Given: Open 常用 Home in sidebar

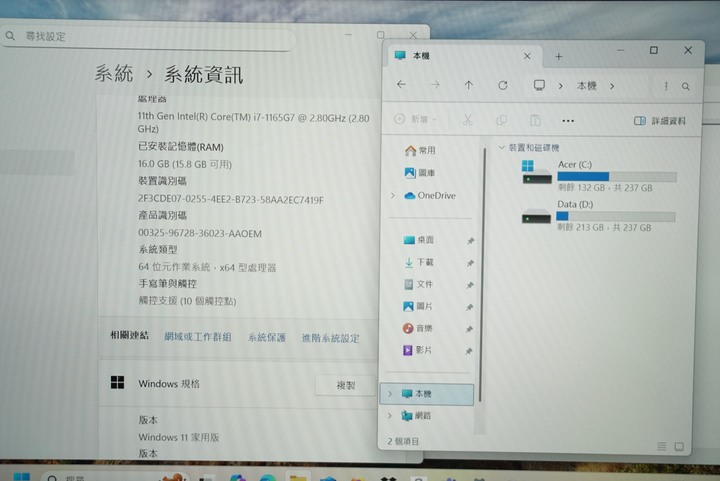Looking at the screenshot, I should (420, 151).
